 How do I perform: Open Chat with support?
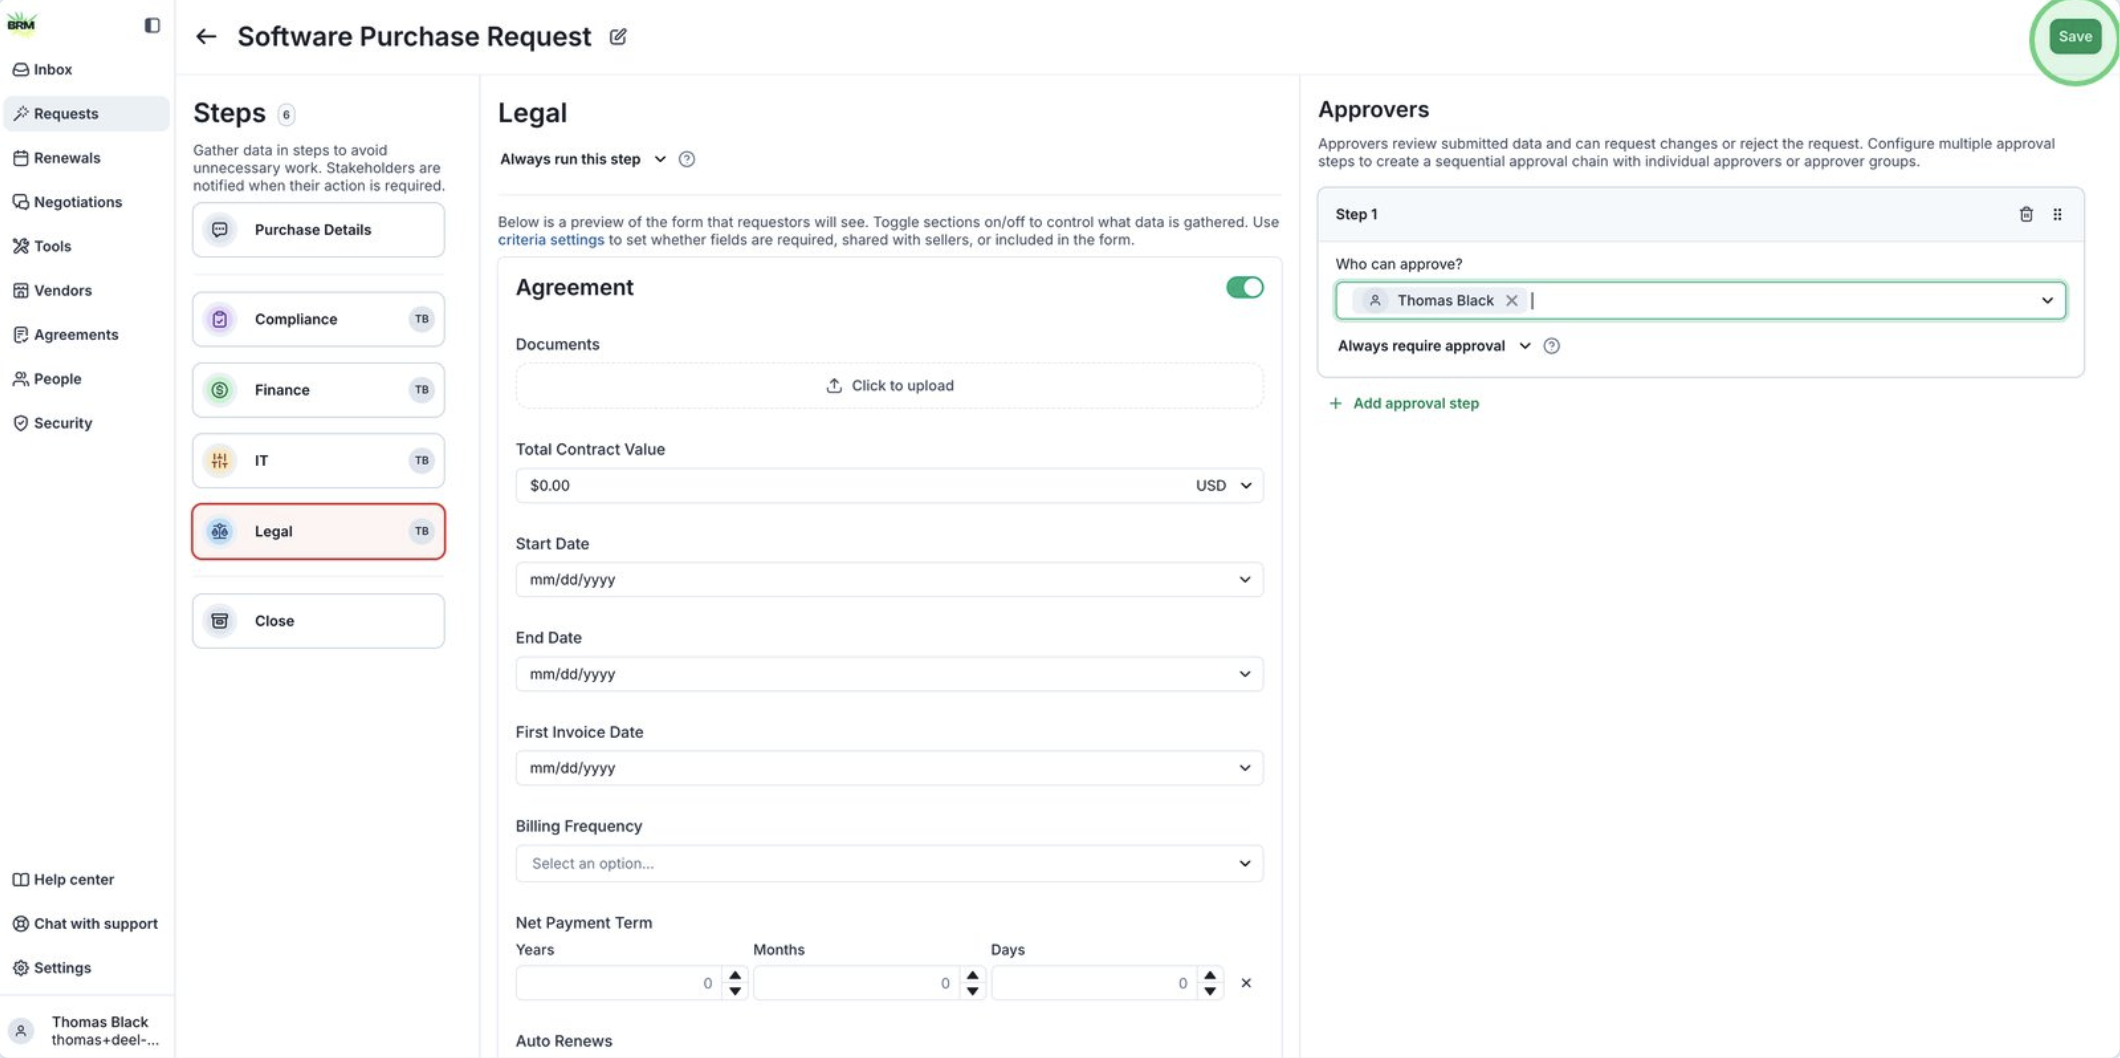point(86,924)
